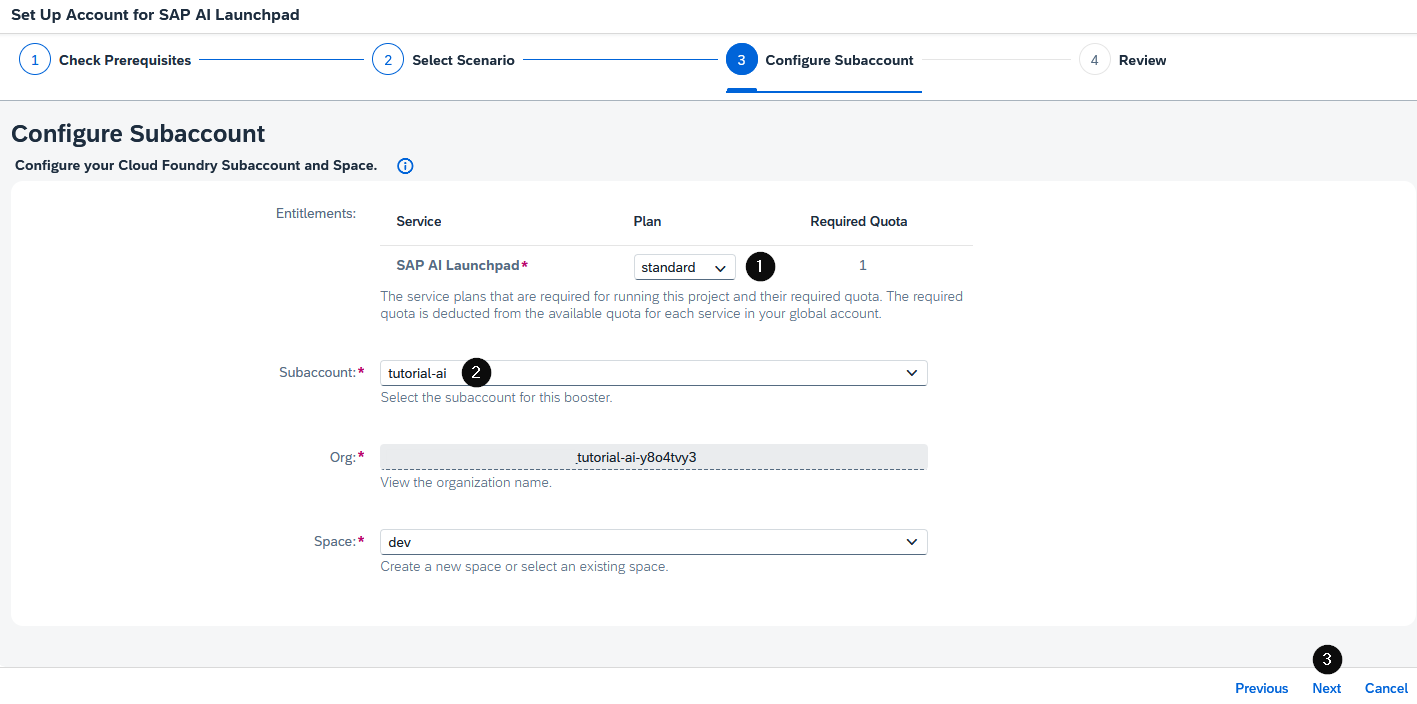Click the Plan column header
This screenshot has width=1417, height=704.
647,221
